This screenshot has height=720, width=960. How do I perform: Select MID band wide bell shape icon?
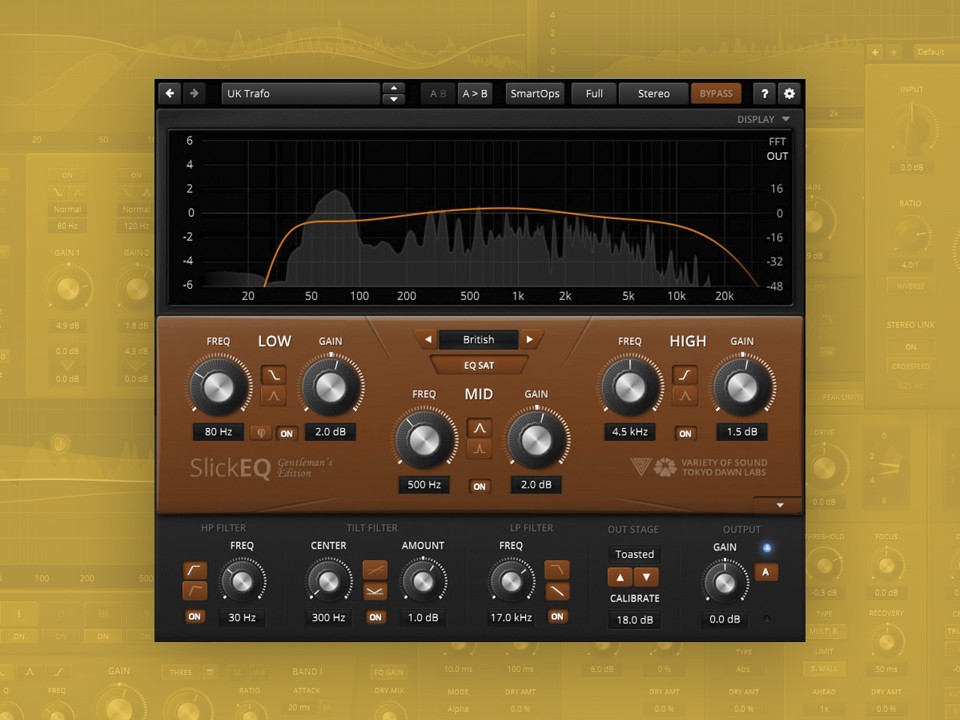tap(479, 428)
